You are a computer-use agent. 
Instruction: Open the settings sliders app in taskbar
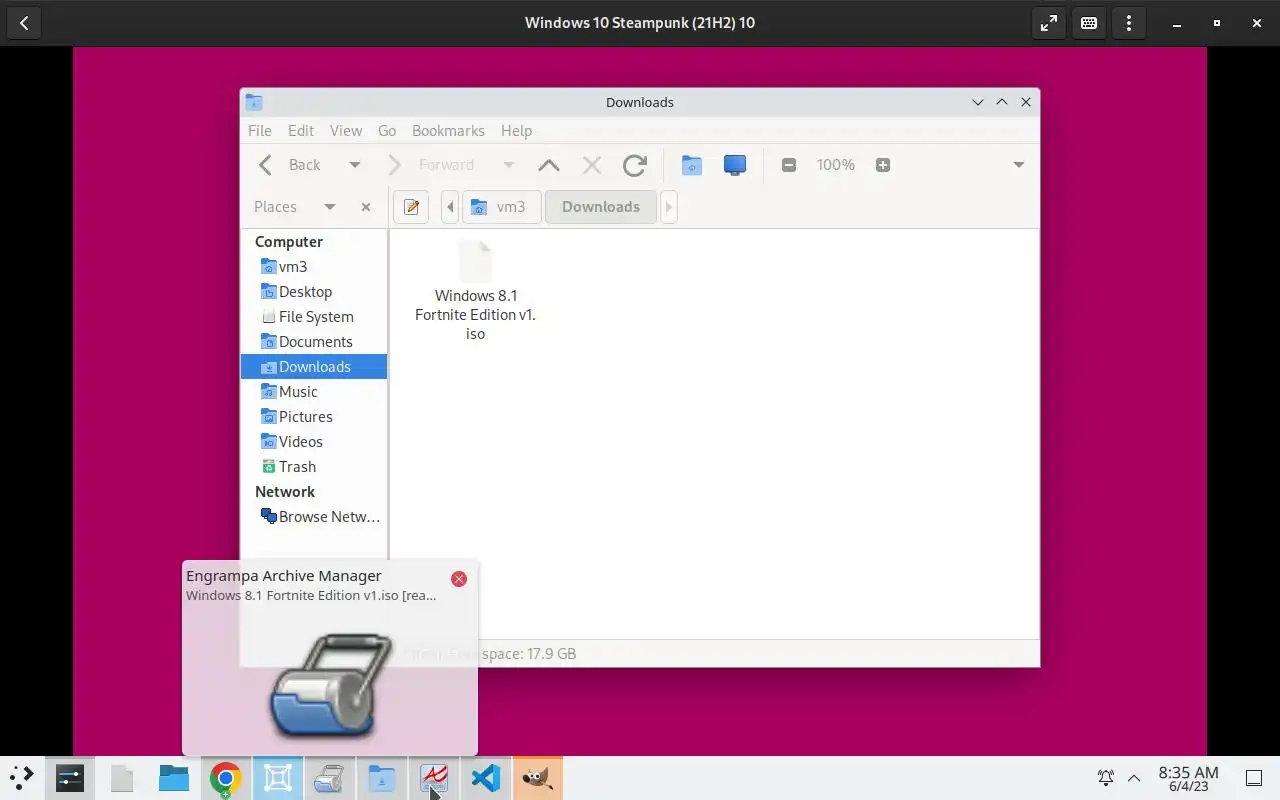(70, 777)
